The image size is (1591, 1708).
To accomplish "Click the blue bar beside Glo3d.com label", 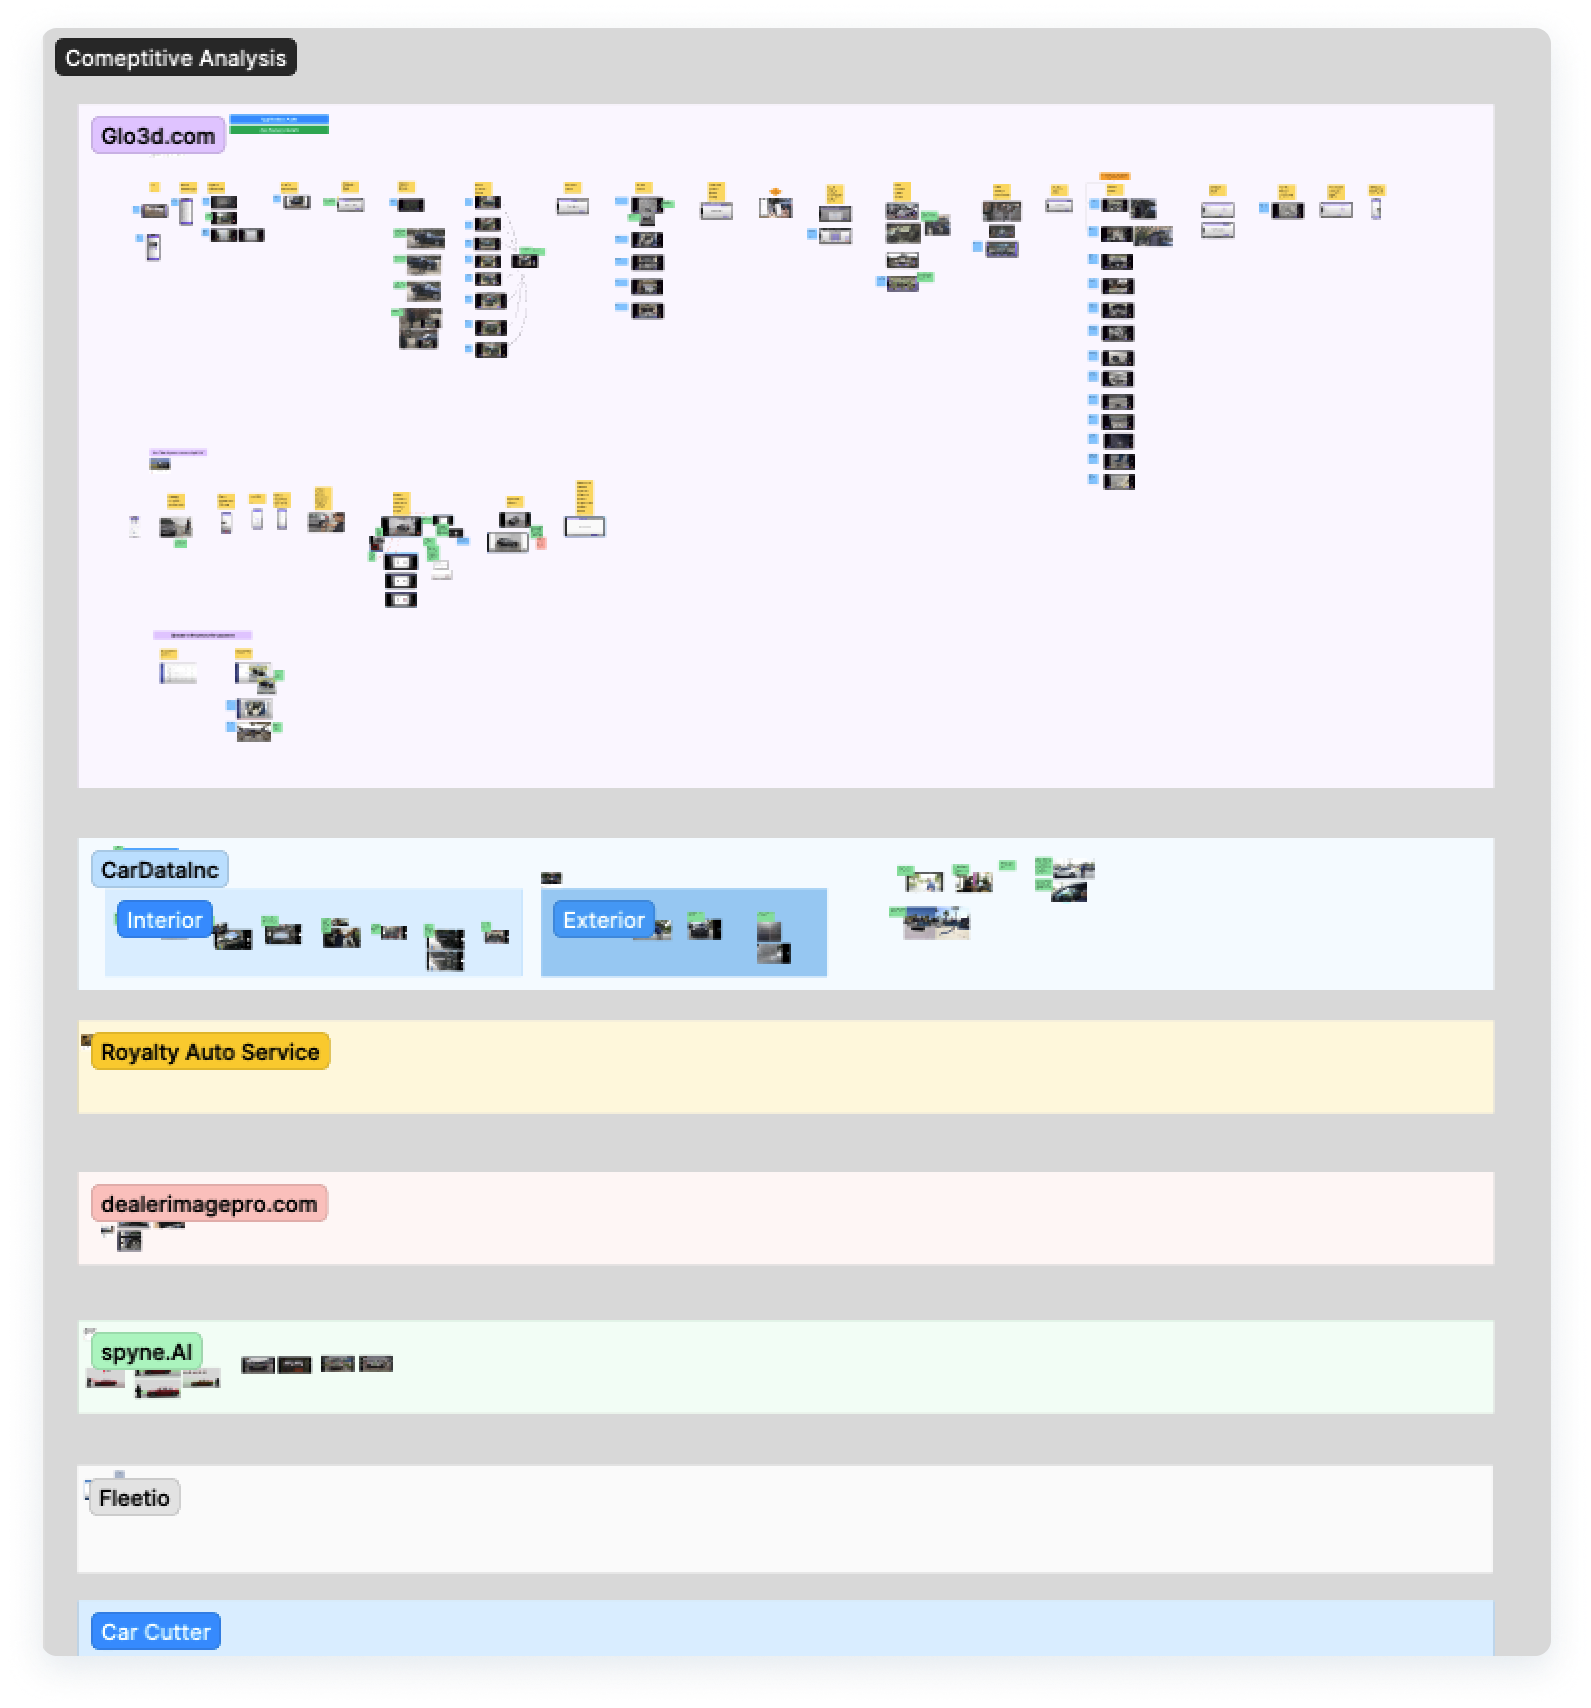I will coord(279,119).
